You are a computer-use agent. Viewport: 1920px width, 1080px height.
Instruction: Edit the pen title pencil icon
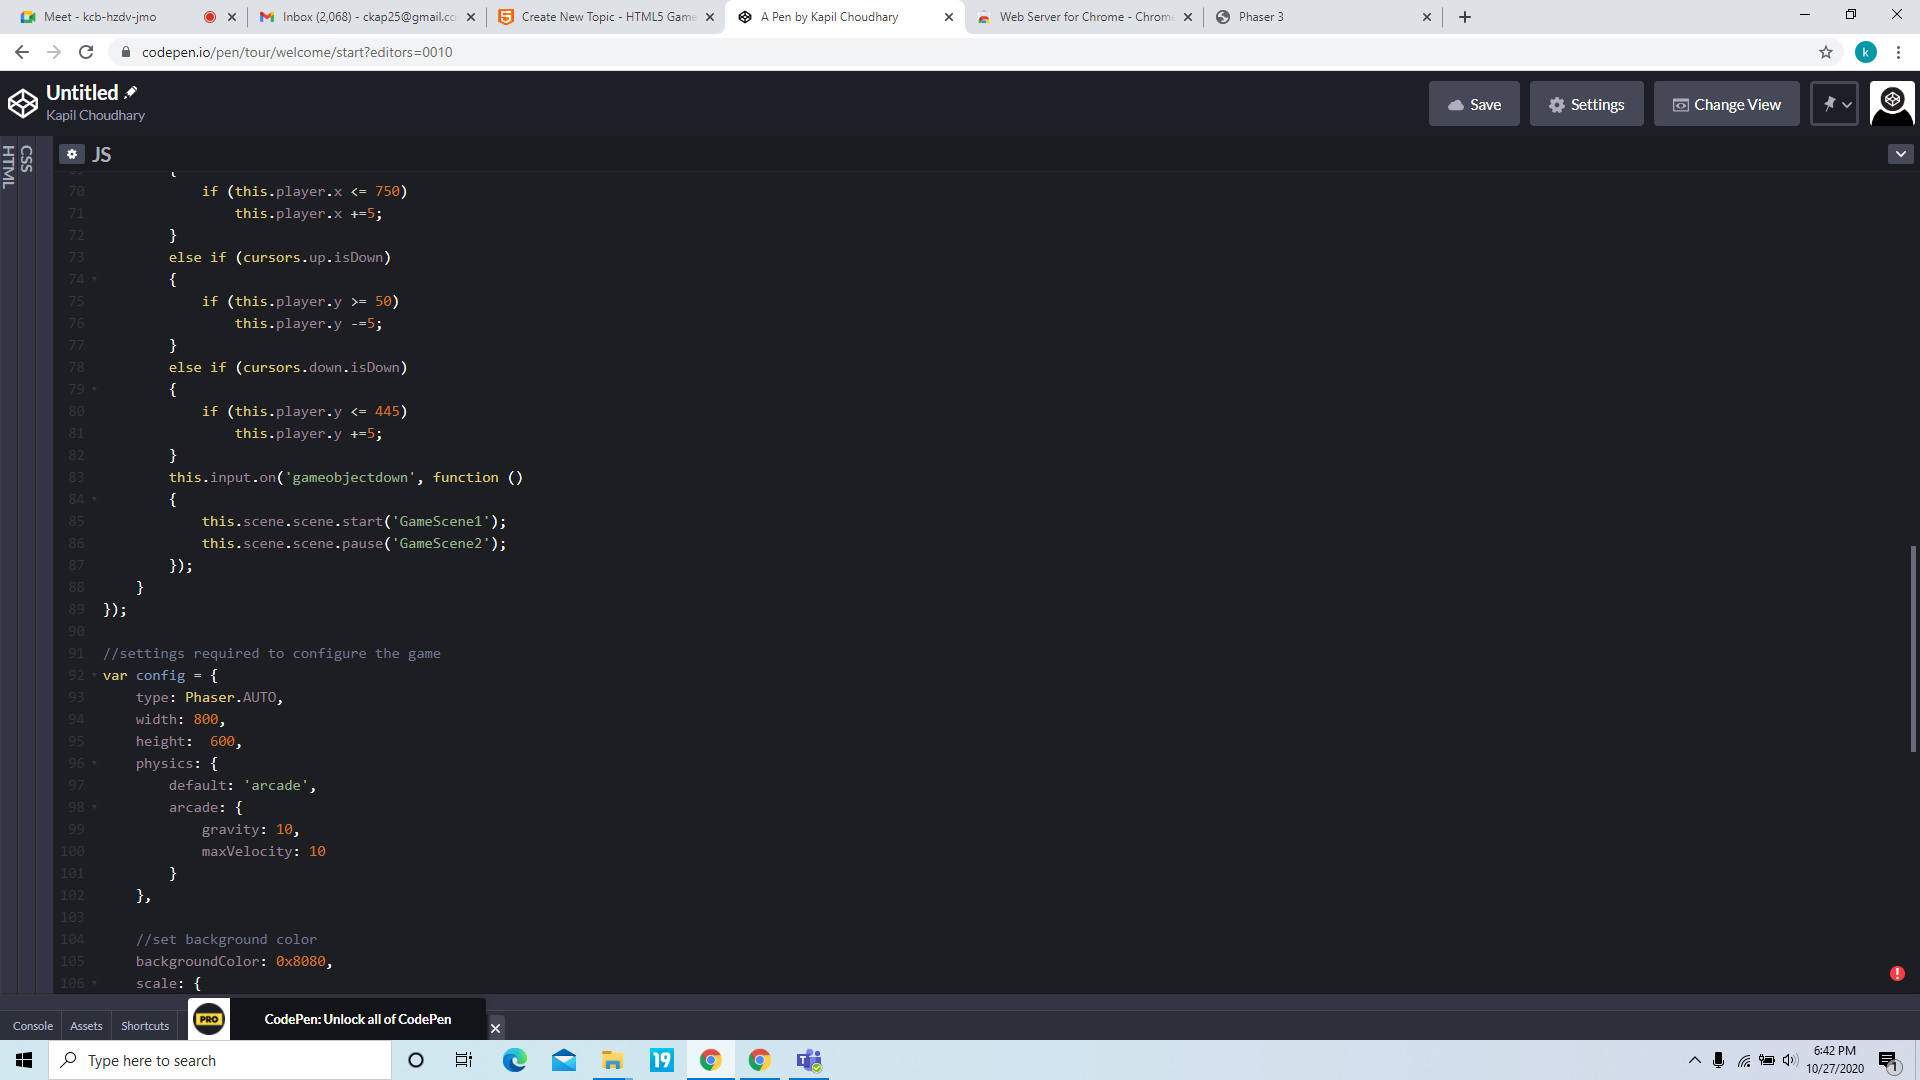point(131,92)
